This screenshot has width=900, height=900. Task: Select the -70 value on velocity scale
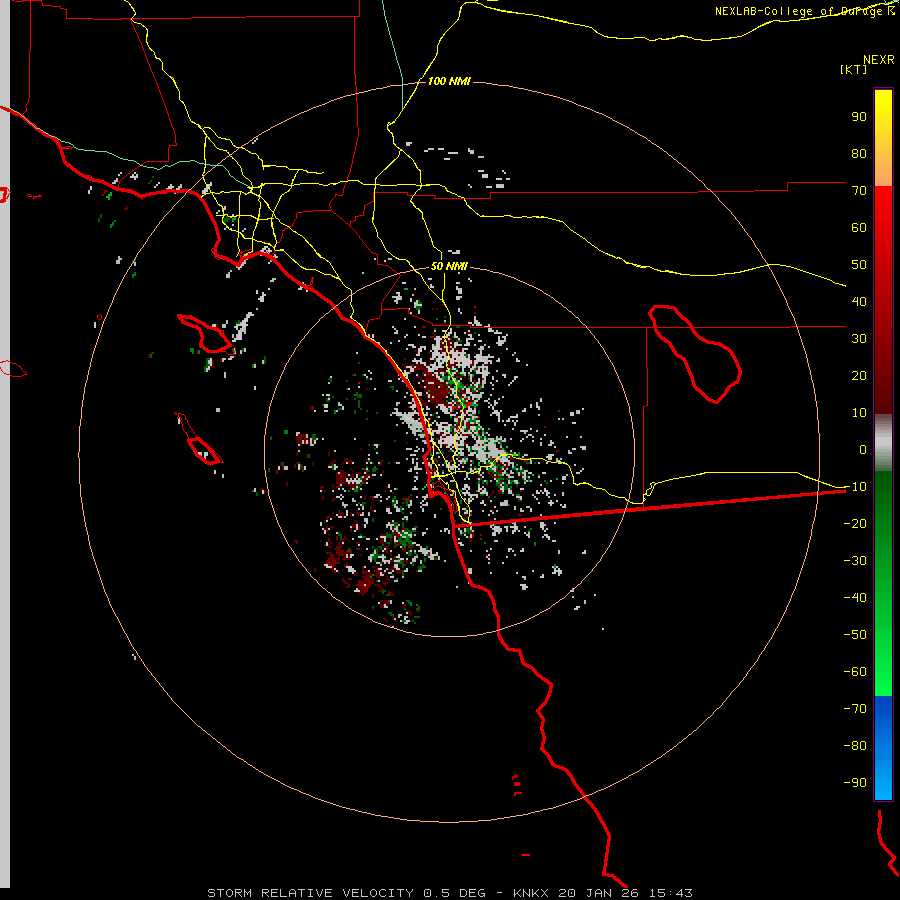click(855, 709)
